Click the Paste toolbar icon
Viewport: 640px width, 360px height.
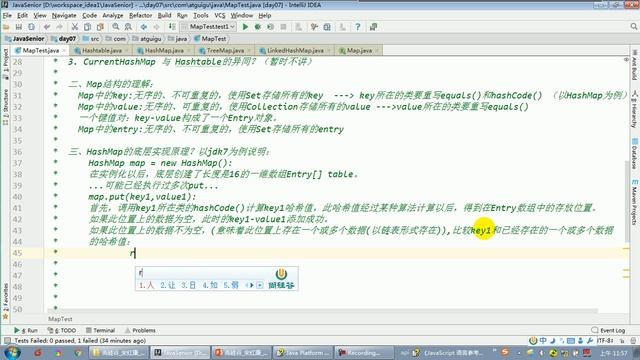100,27
